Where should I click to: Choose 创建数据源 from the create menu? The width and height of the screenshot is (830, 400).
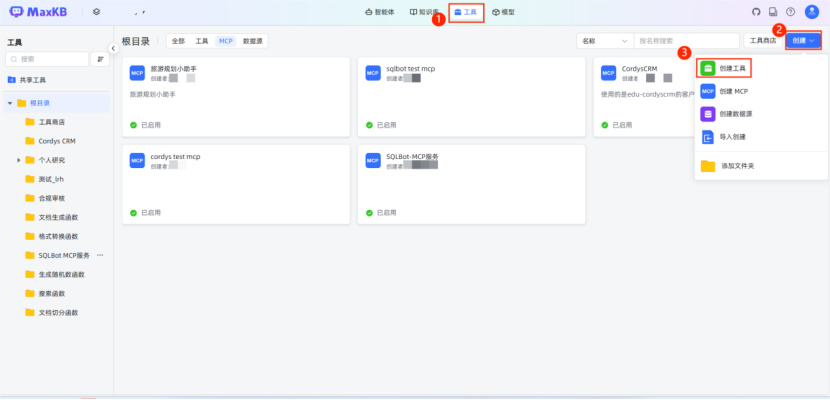761,114
